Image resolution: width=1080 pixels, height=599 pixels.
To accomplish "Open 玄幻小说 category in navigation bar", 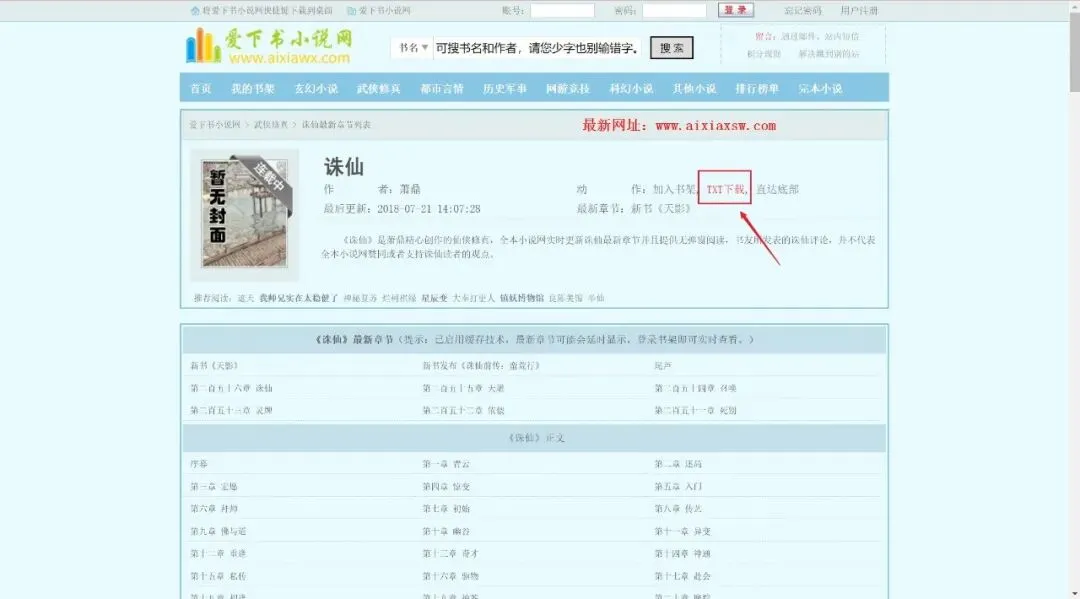I will click(316, 89).
